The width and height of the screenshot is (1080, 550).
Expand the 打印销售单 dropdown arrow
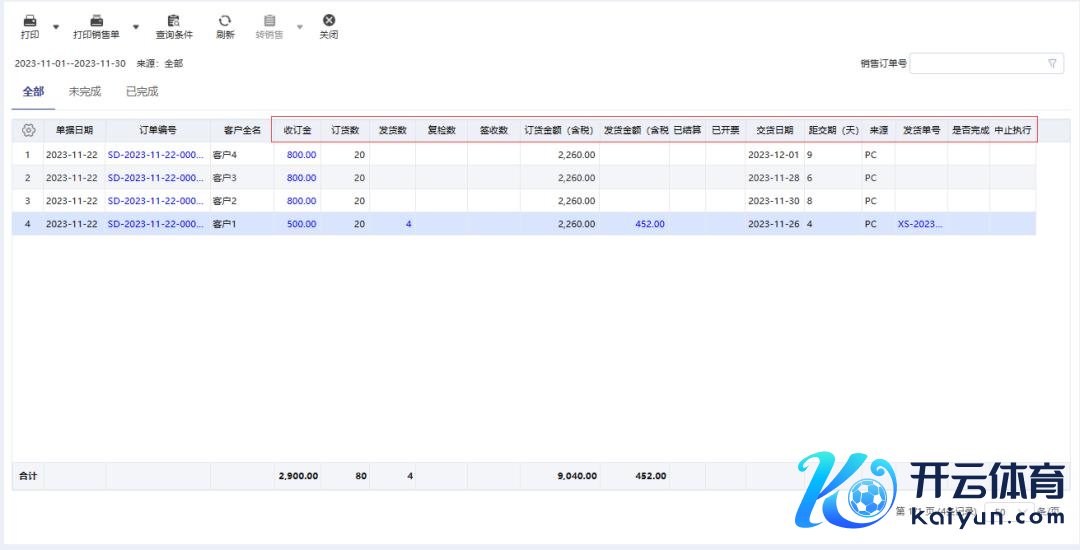136,27
